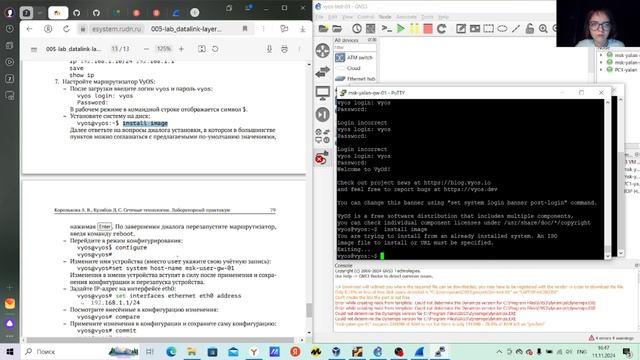Screen dimensions: 640x360
Task: Toggle the lock items padlock icon
Action: 529,29
